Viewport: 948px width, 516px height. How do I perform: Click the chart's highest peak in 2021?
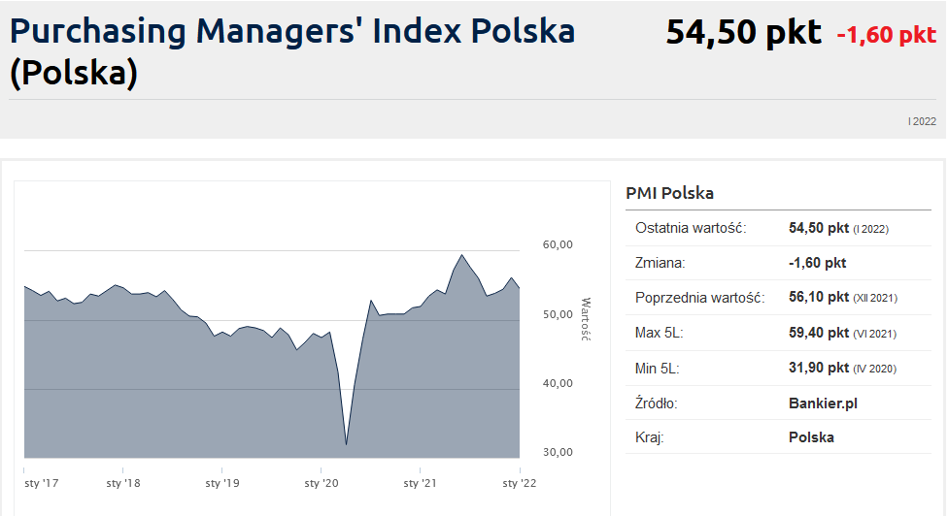click(x=461, y=255)
